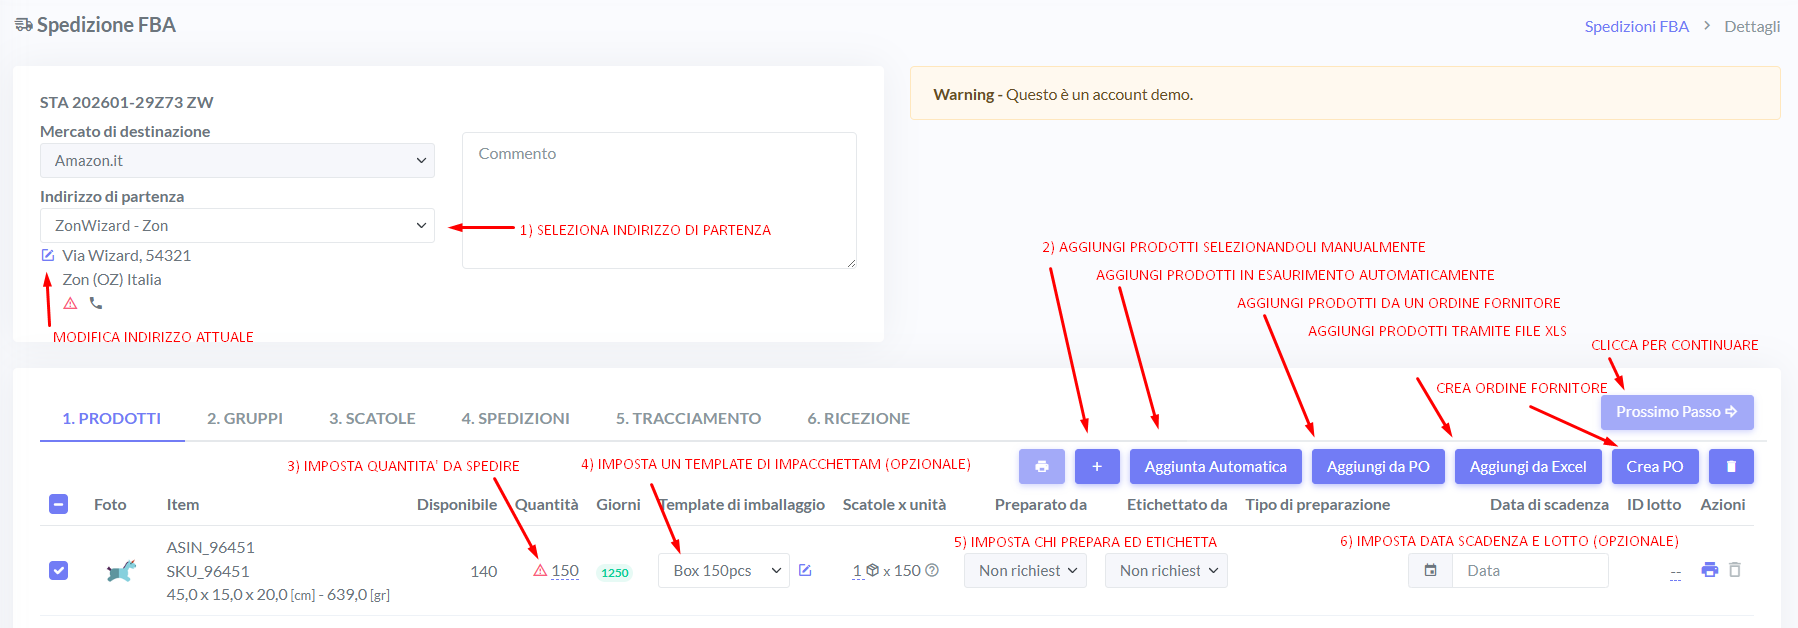The width and height of the screenshot is (1798, 628).
Task: Edit the Box 150pcs packaging template icon
Action: pyautogui.click(x=805, y=571)
